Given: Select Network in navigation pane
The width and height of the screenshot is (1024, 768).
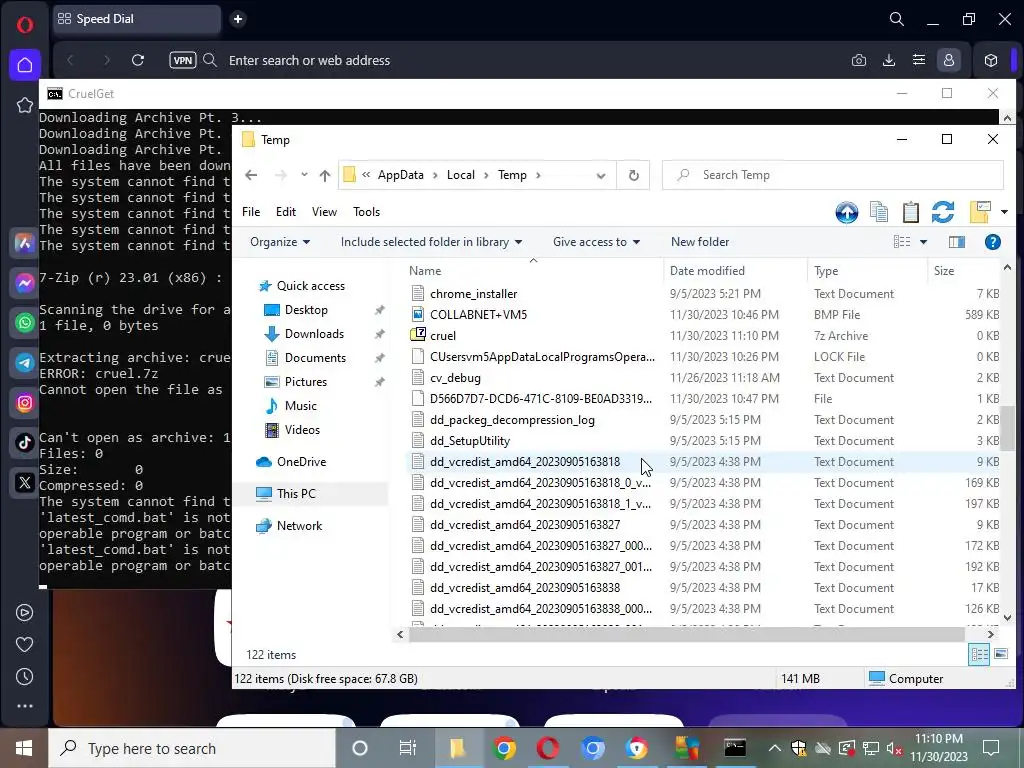Looking at the screenshot, I should click(x=299, y=526).
